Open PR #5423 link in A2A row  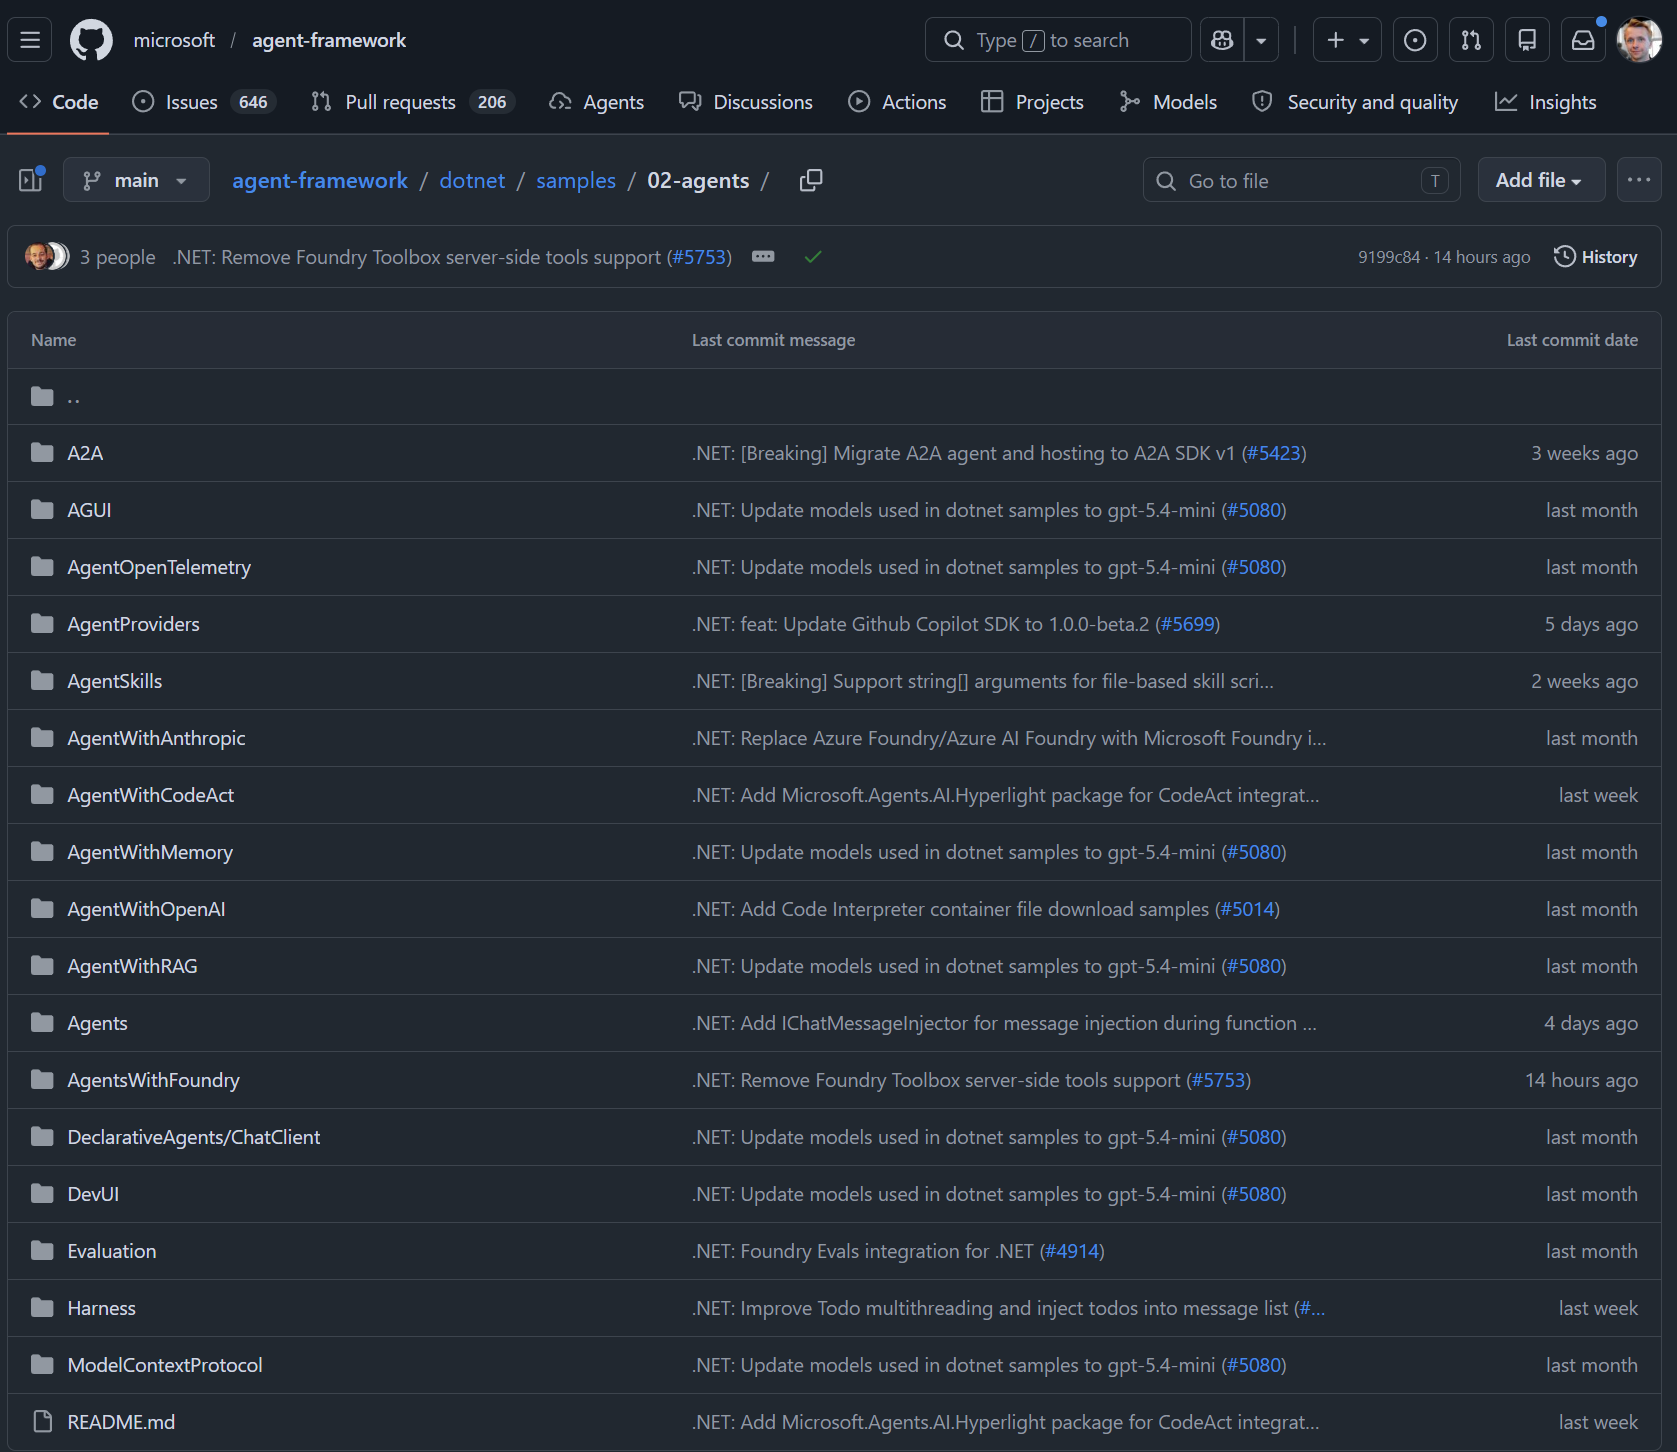click(x=1273, y=453)
